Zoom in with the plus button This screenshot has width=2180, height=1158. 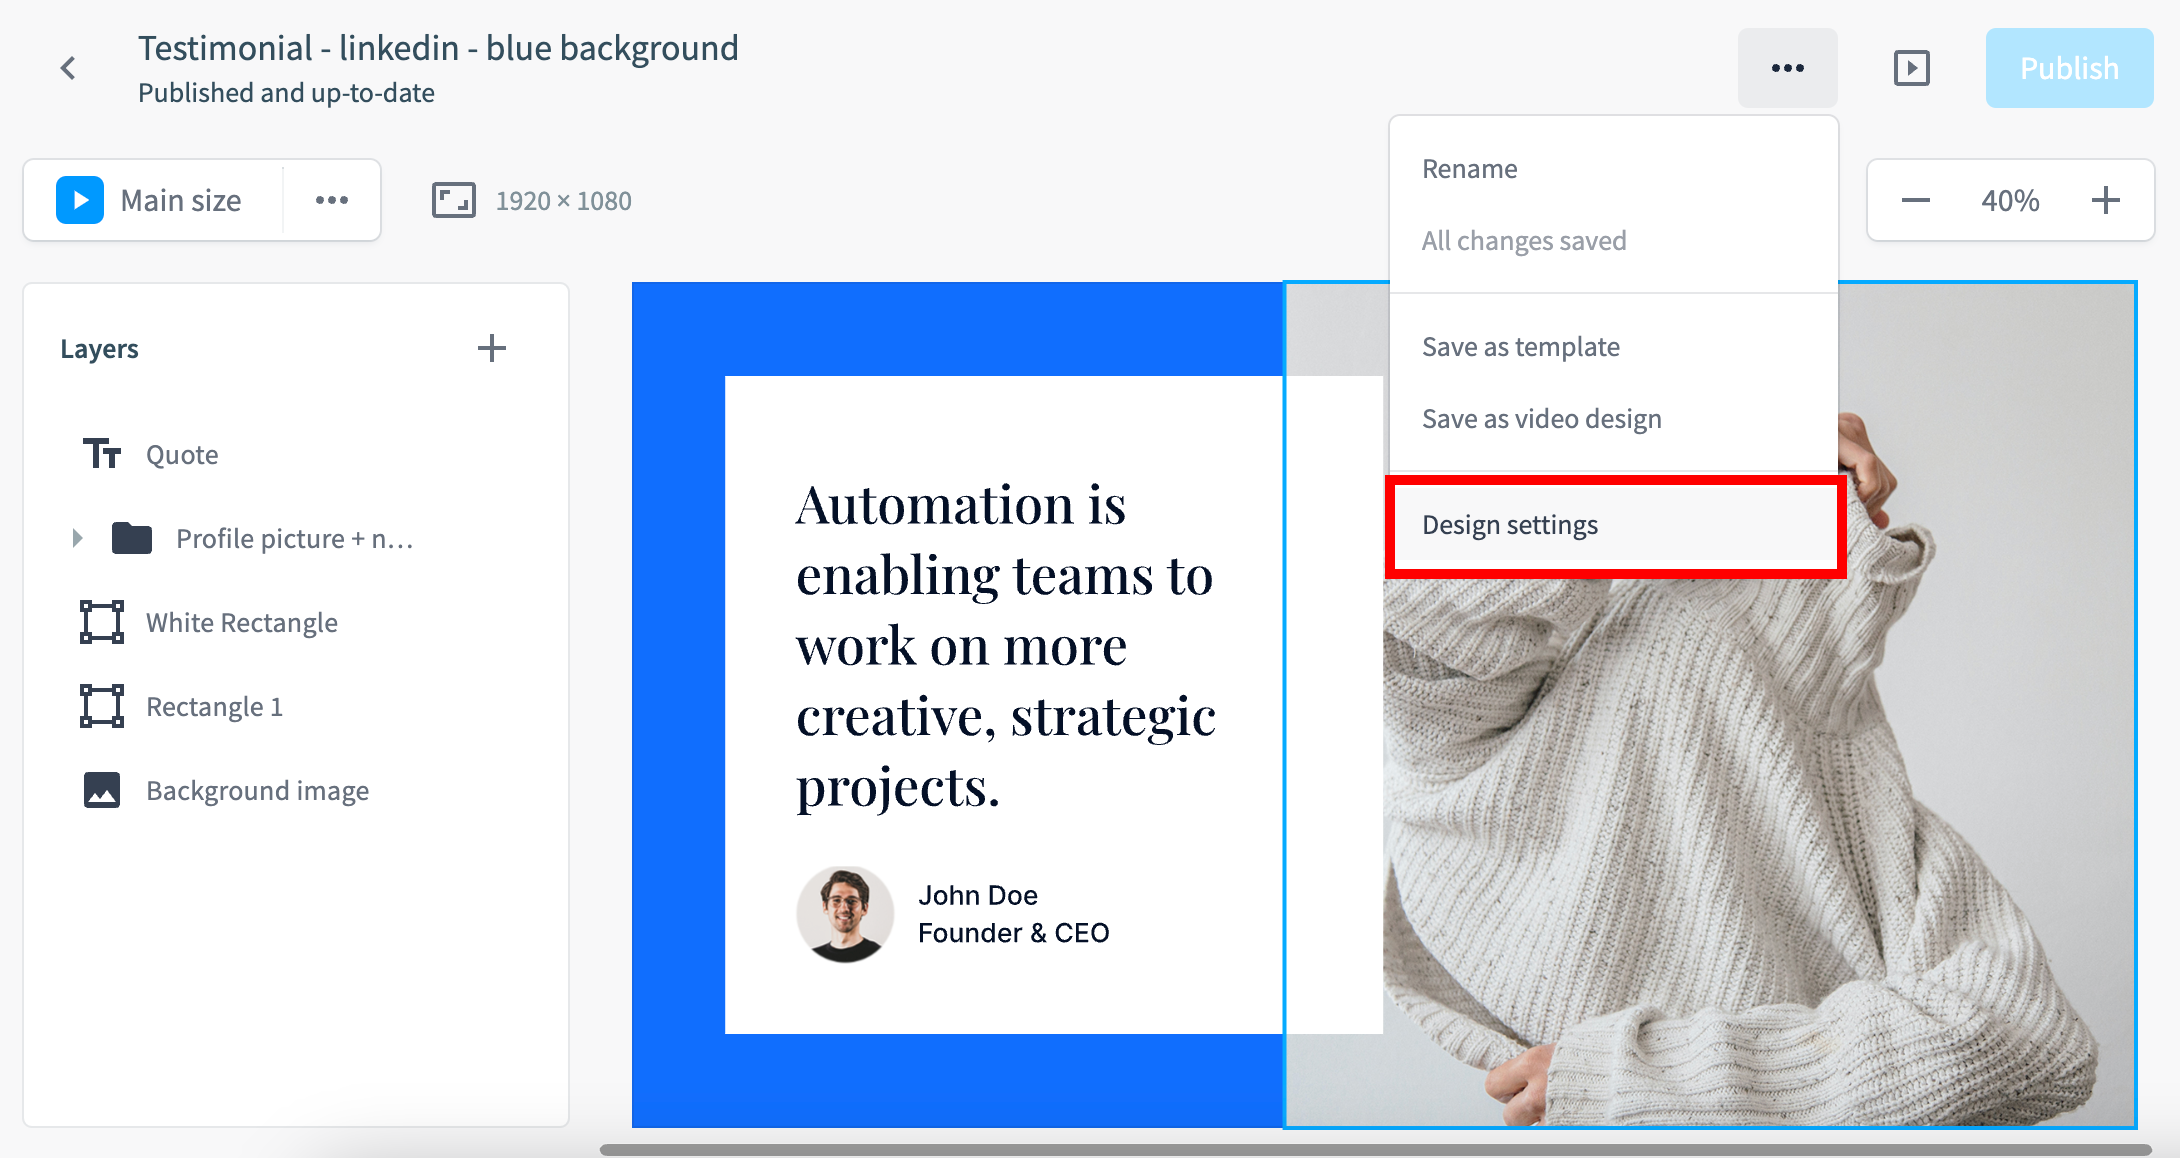pos(2105,200)
